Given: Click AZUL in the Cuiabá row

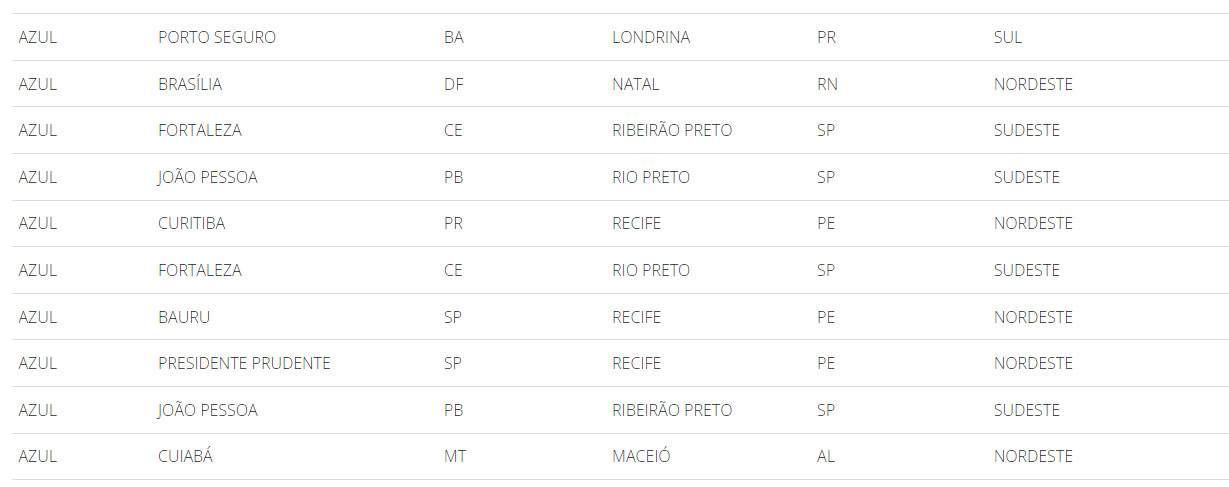Looking at the screenshot, I should click(x=38, y=456).
